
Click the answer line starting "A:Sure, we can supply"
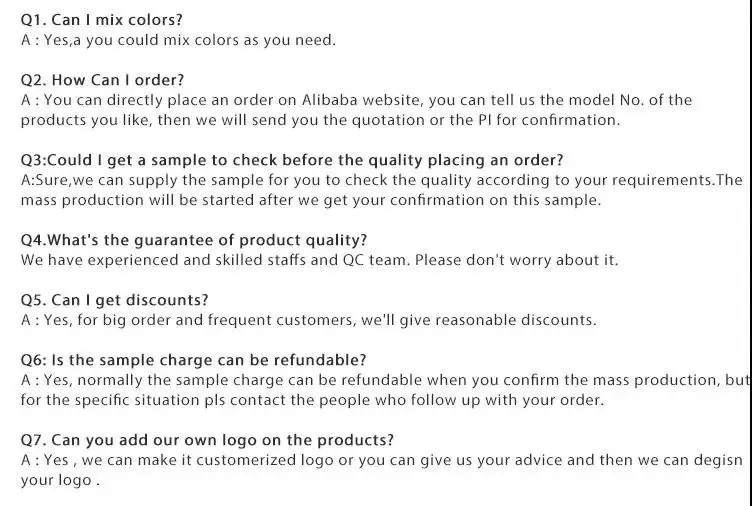coord(381,180)
